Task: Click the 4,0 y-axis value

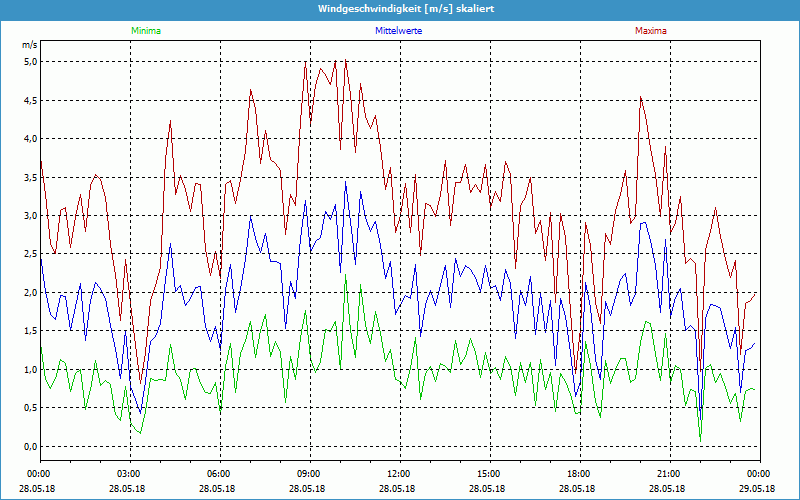Action: coord(31,139)
